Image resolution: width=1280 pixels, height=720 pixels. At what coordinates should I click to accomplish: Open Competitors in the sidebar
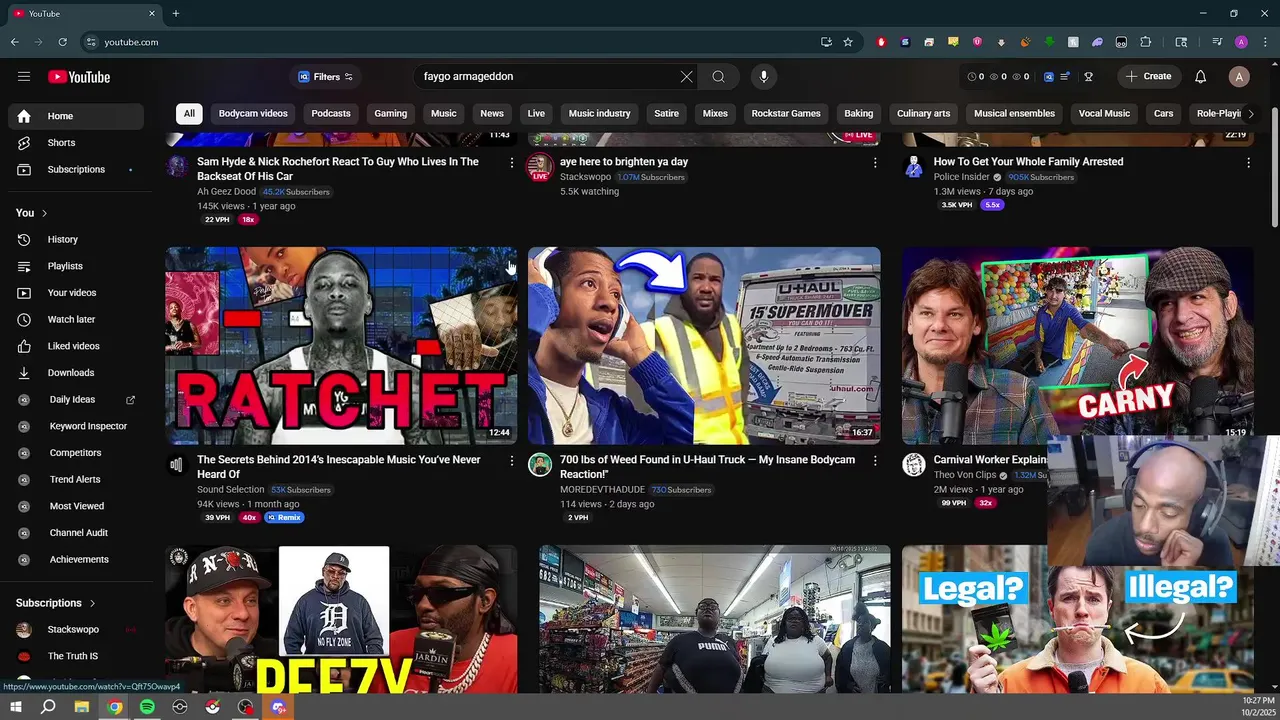76,453
